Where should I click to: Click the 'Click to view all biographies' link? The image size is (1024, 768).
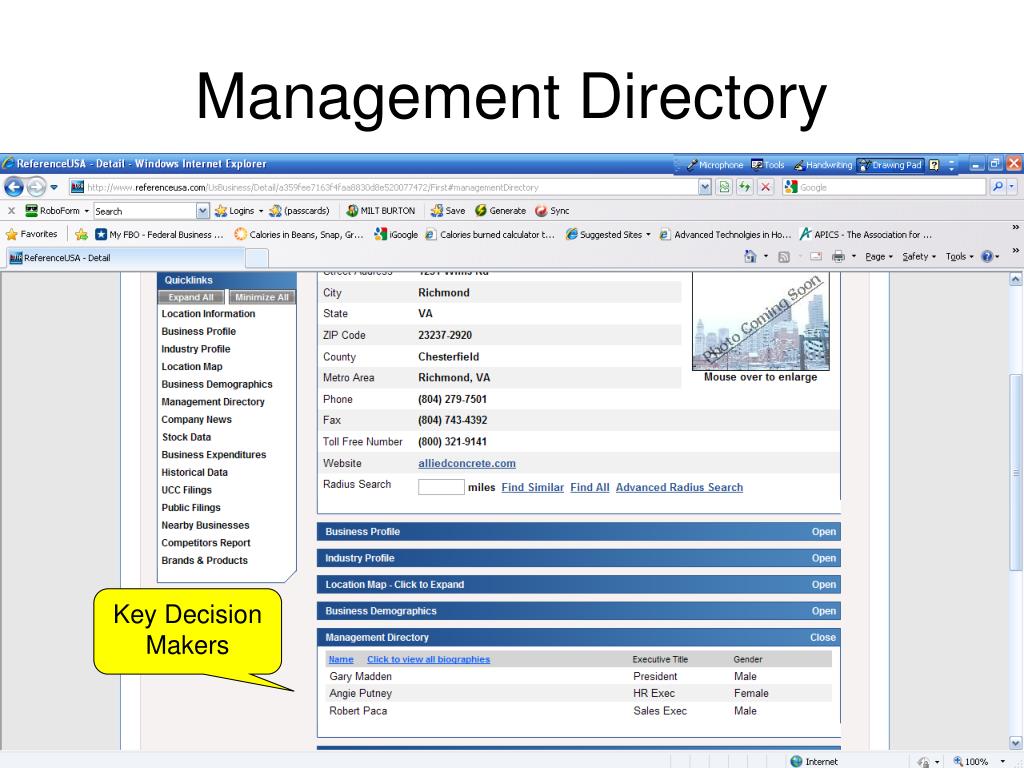(x=428, y=660)
